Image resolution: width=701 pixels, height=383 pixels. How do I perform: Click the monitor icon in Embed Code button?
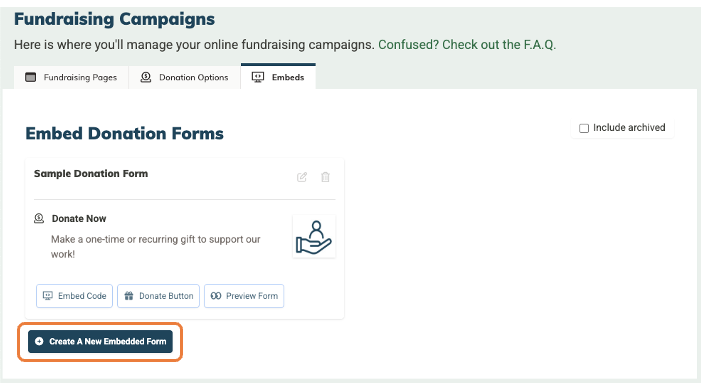(x=47, y=296)
